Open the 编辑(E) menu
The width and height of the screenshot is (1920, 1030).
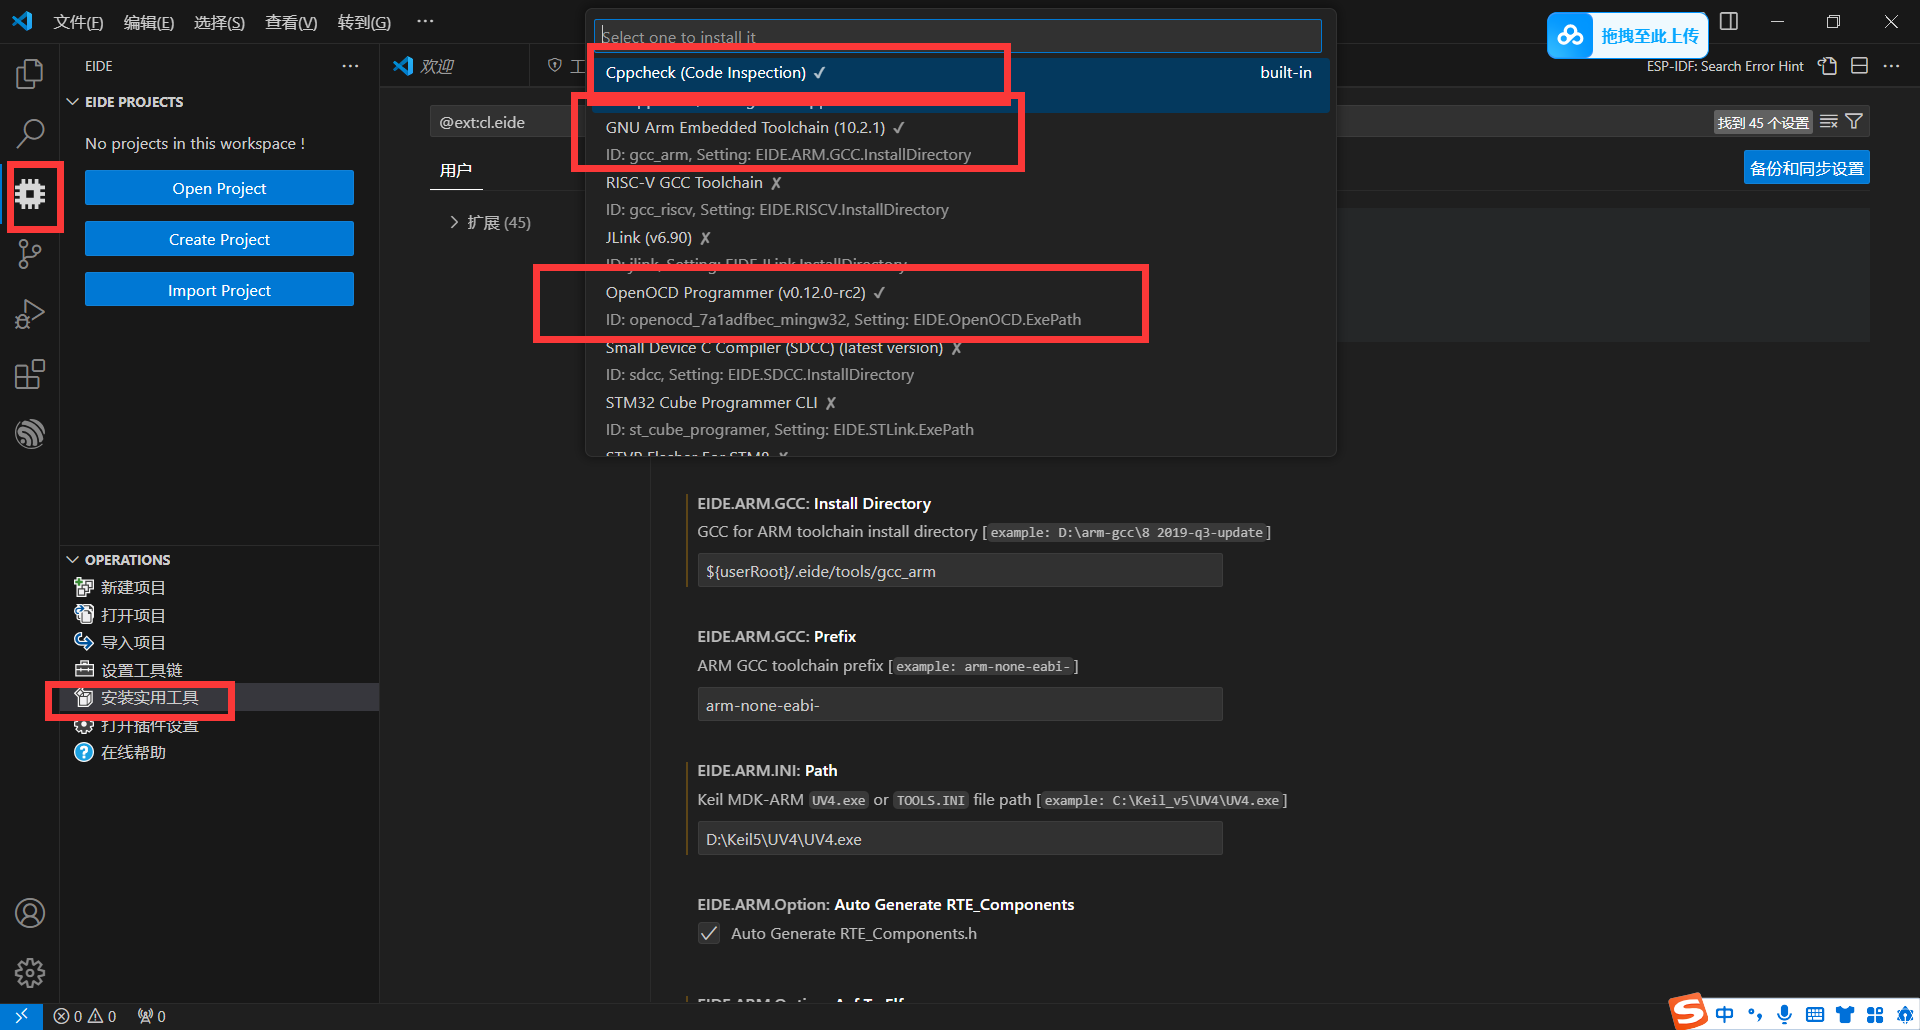(x=149, y=22)
